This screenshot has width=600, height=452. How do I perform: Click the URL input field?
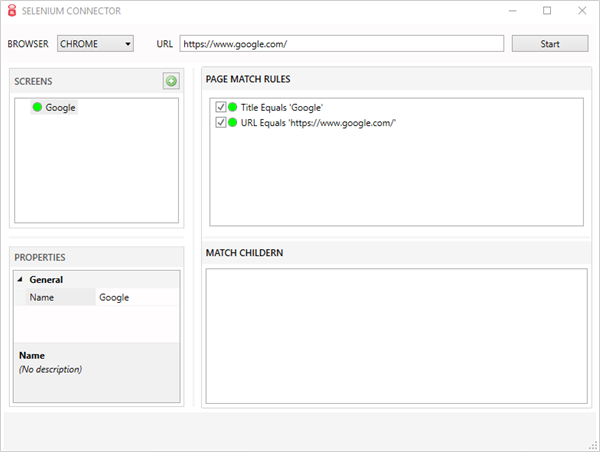tap(342, 44)
